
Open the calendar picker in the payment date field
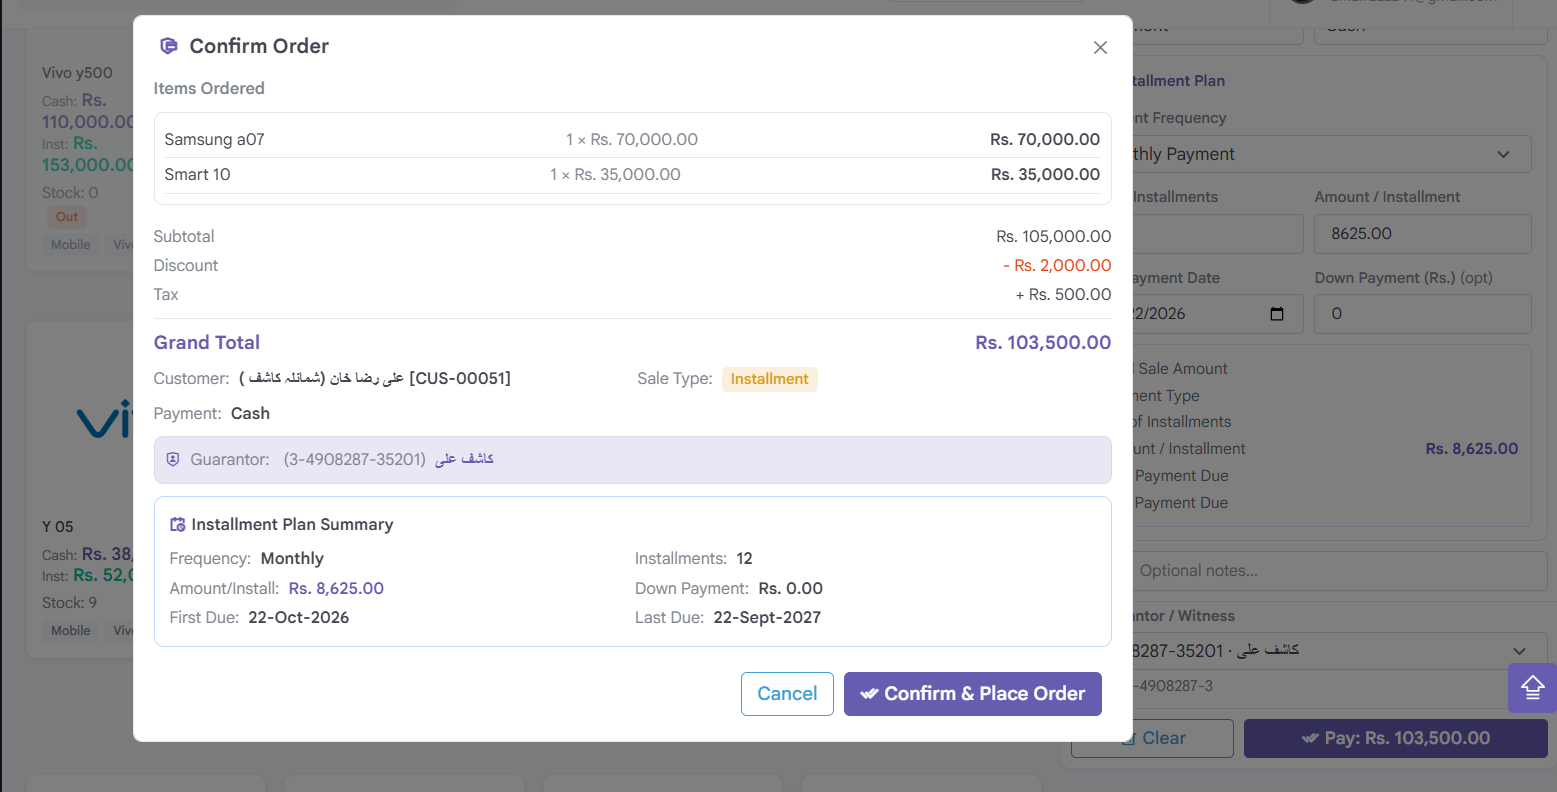(x=1277, y=314)
